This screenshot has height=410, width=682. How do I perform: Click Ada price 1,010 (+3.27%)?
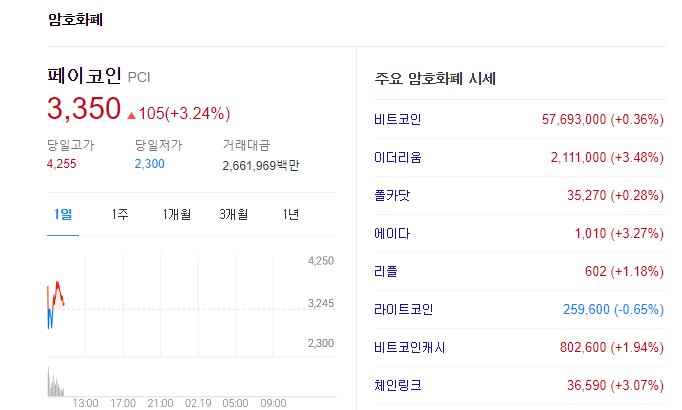(x=619, y=233)
